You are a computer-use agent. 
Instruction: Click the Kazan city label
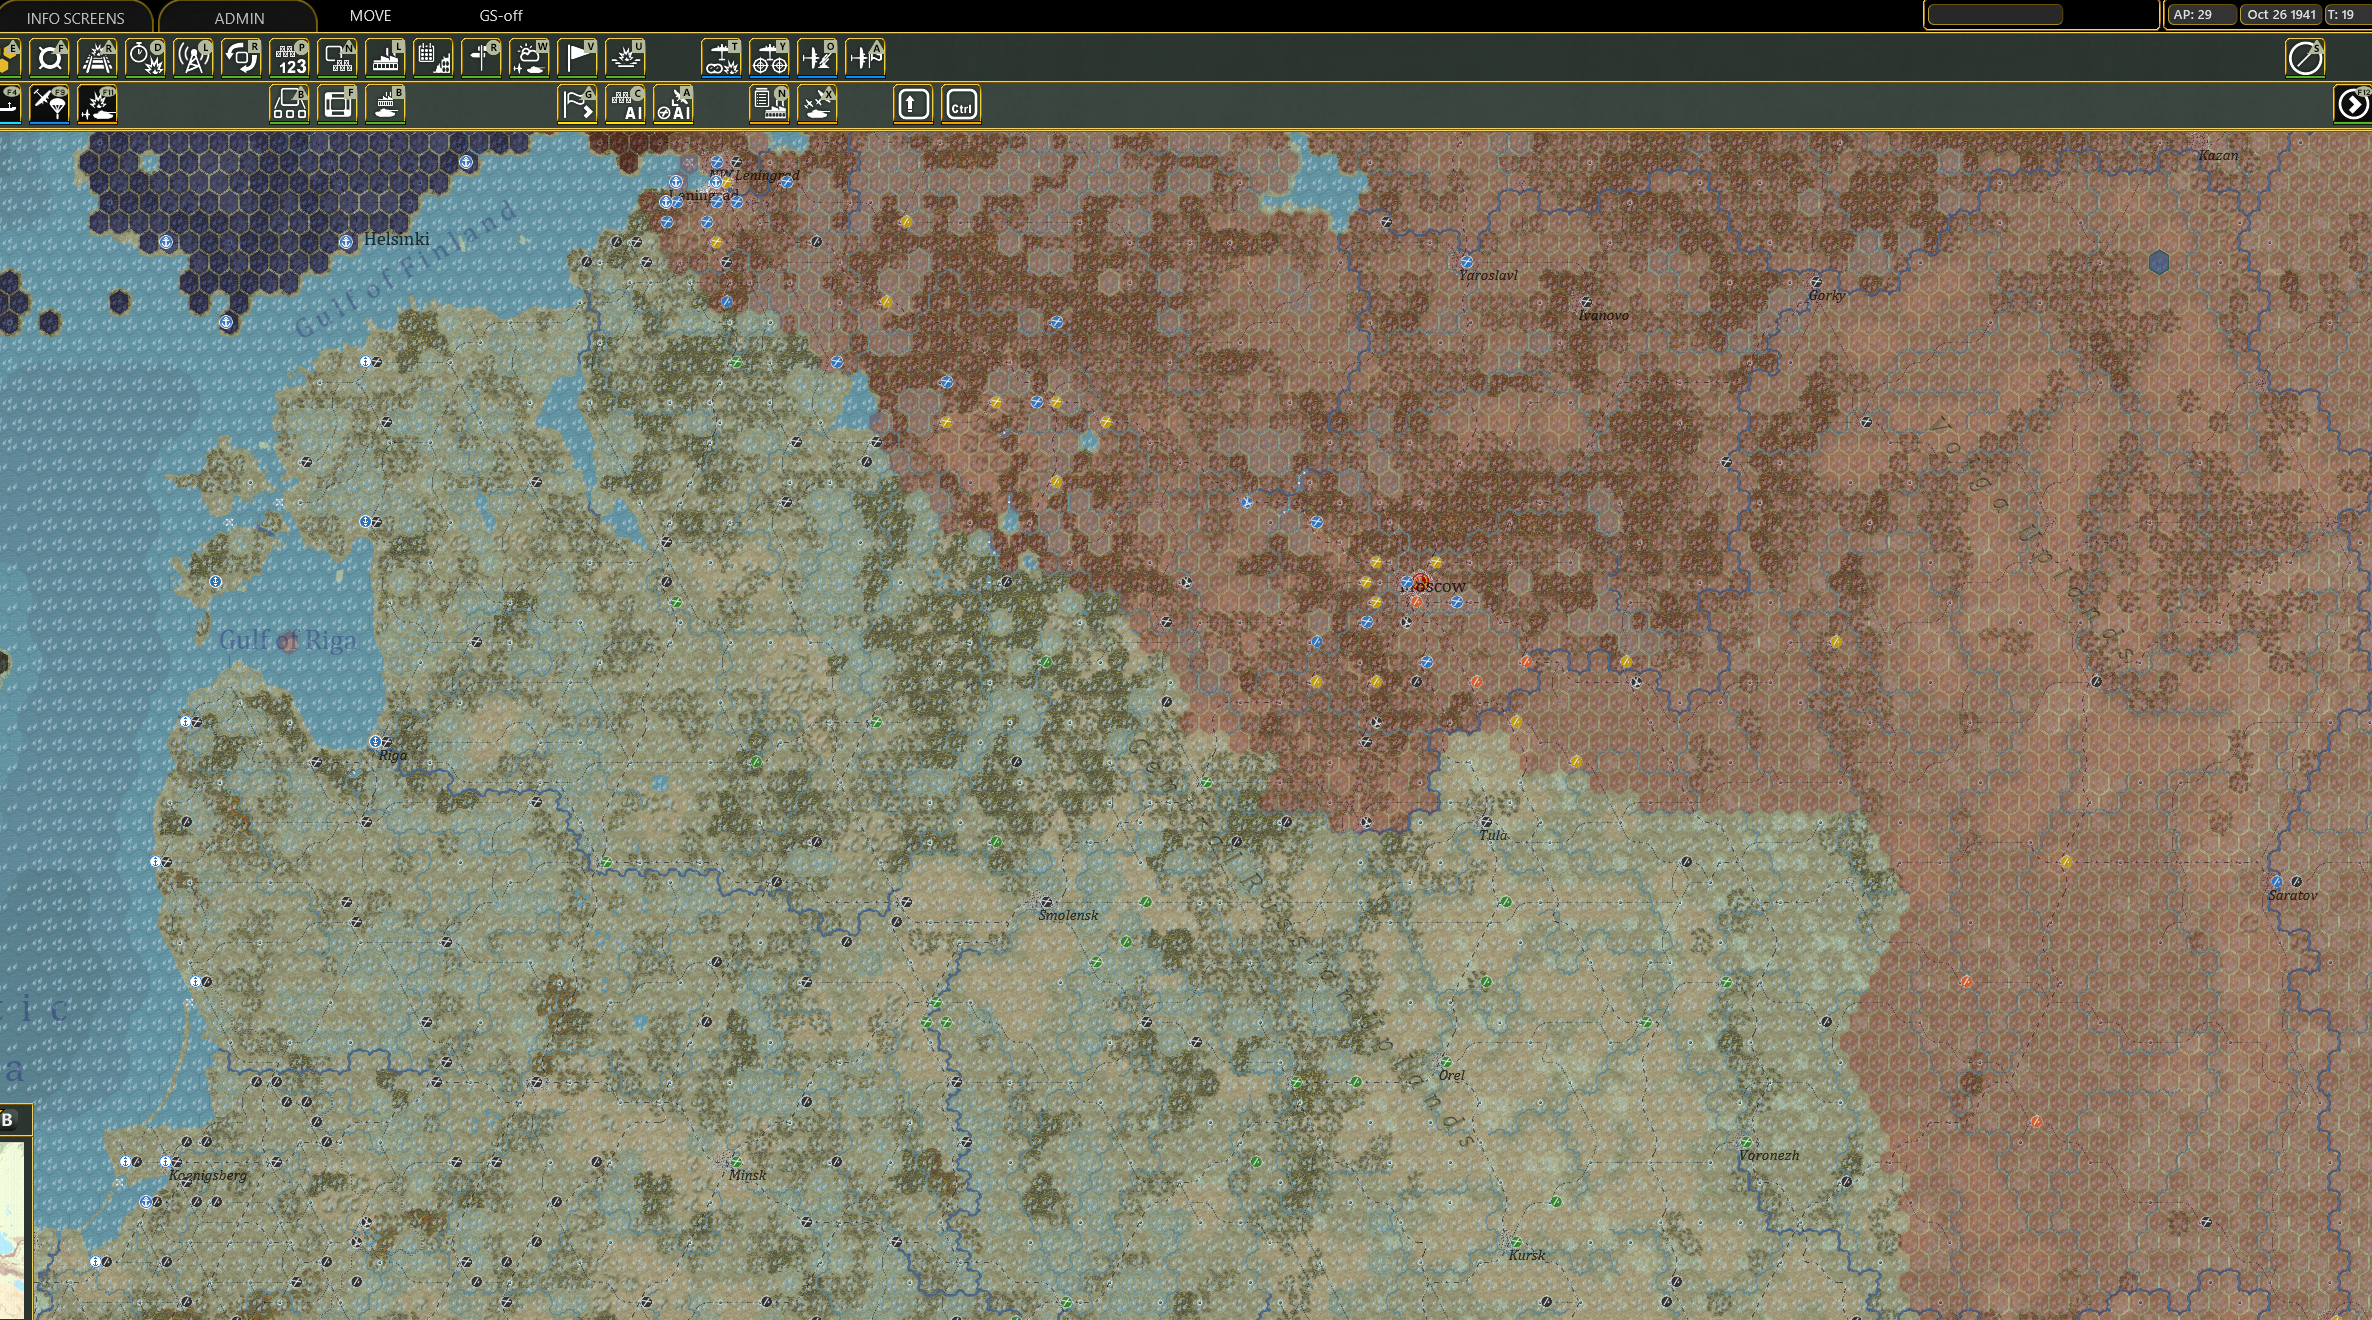click(x=2218, y=155)
